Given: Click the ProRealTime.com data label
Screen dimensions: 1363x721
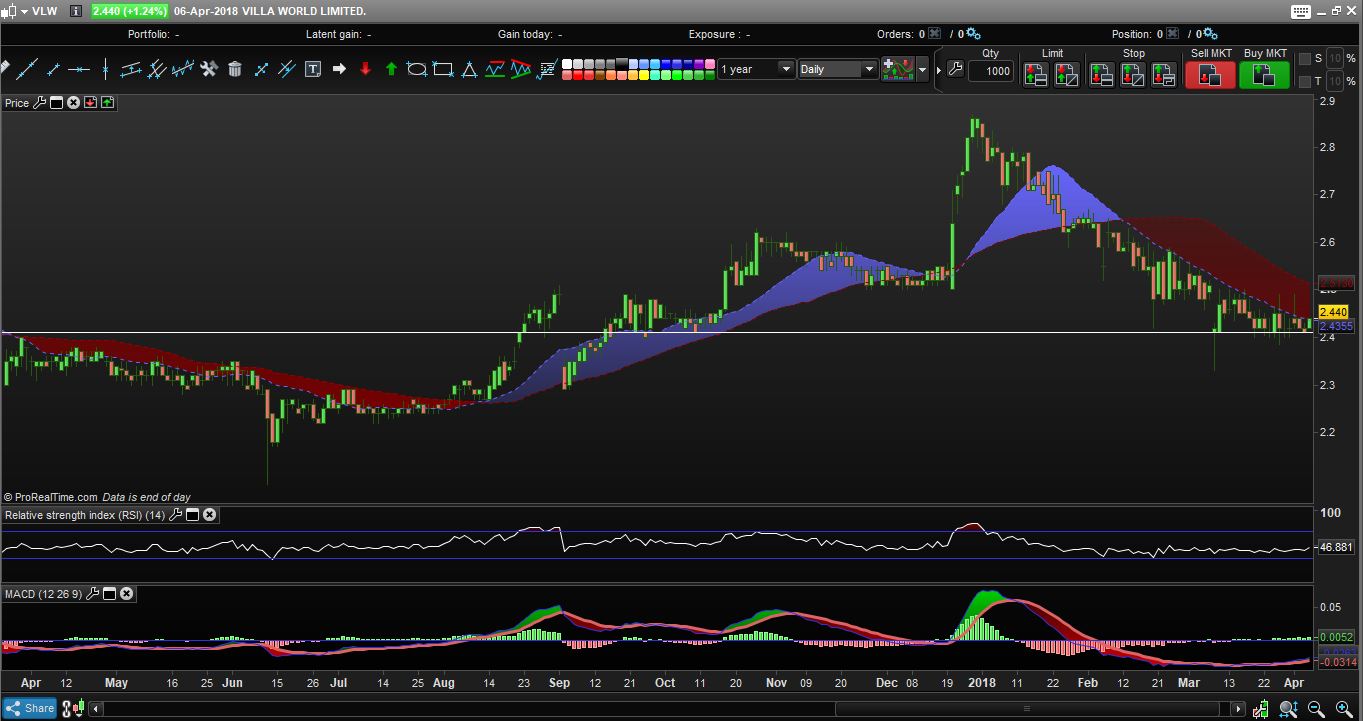Looking at the screenshot, I should pos(97,497).
